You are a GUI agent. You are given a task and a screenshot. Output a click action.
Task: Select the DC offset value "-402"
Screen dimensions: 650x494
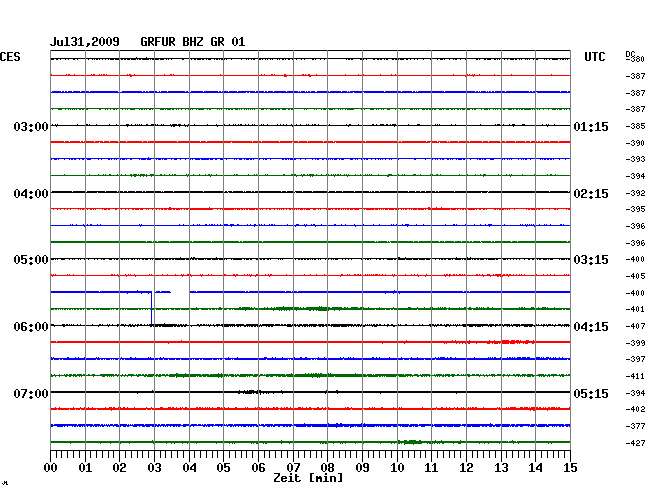click(635, 409)
